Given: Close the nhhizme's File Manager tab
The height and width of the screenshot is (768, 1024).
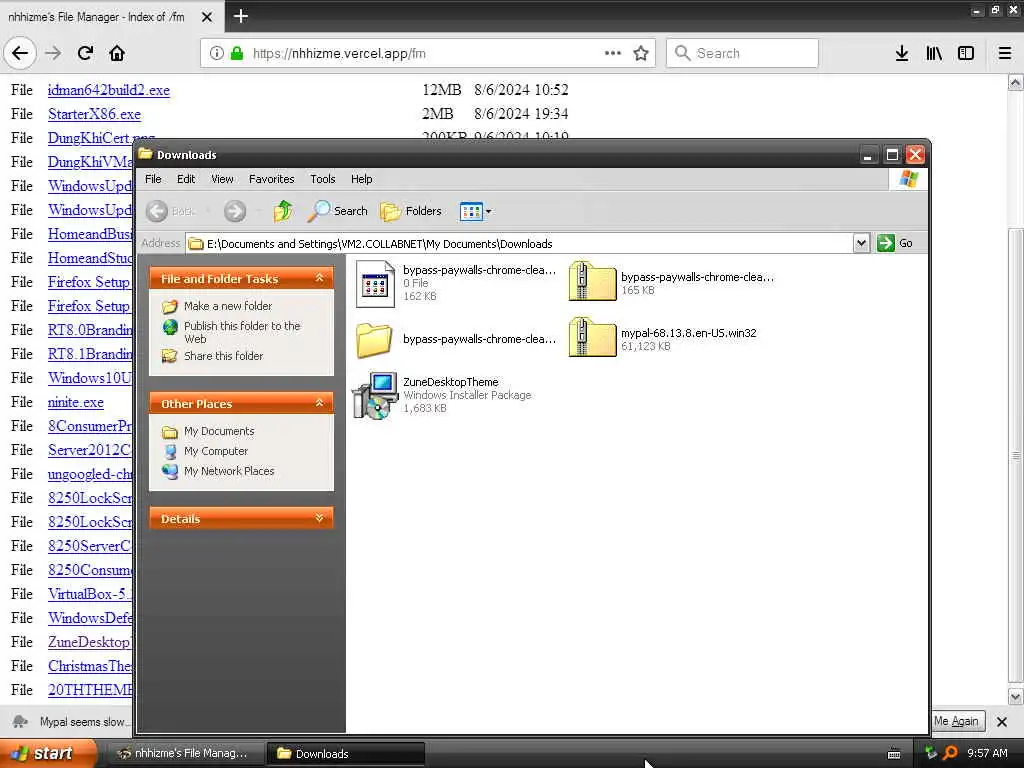Looking at the screenshot, I should click(207, 17).
